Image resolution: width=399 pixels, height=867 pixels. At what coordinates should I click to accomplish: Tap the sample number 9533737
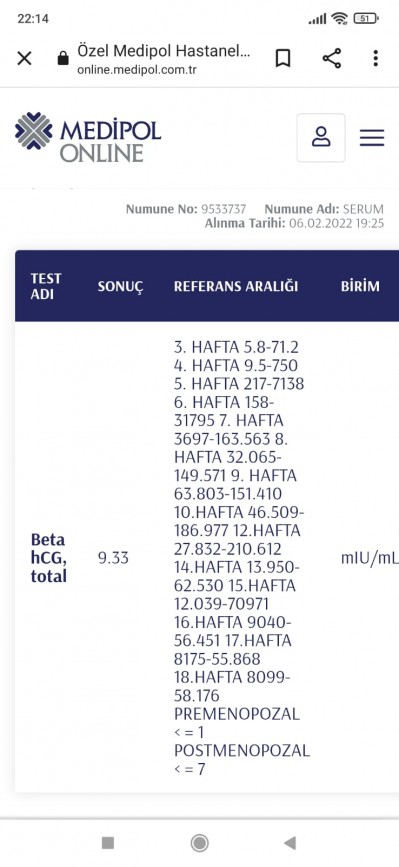[223, 209]
